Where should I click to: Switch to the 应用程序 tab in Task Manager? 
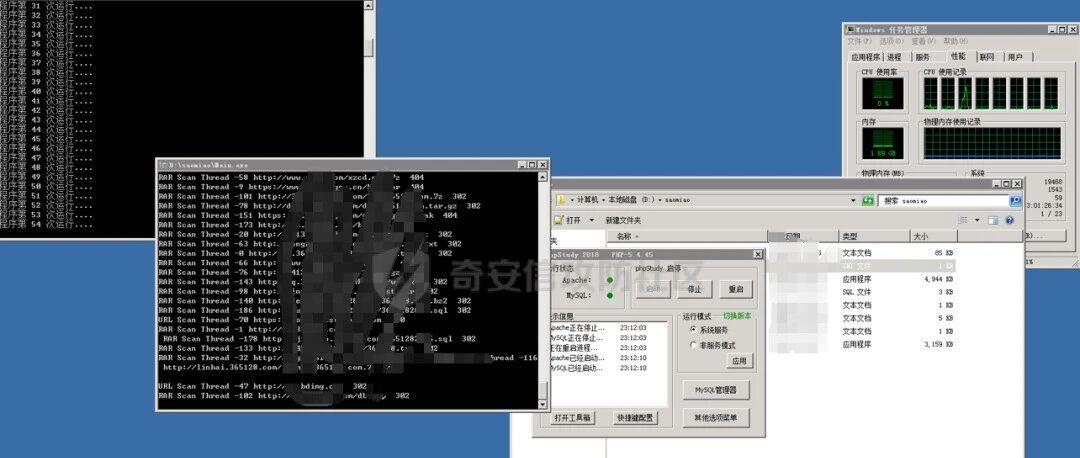coord(865,57)
